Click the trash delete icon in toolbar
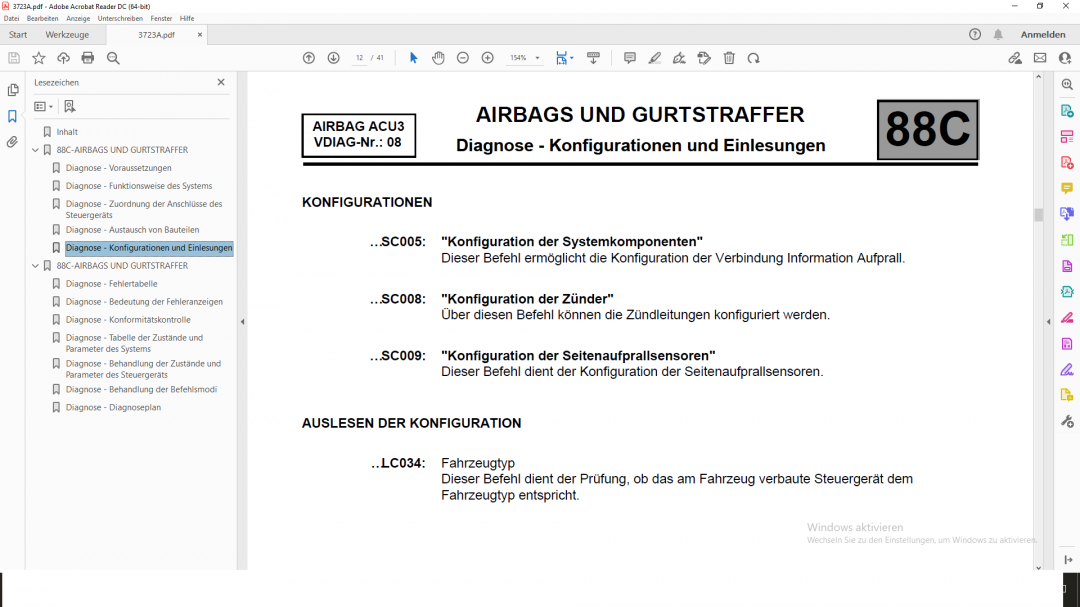This screenshot has height=607, width=1080. pyautogui.click(x=729, y=58)
